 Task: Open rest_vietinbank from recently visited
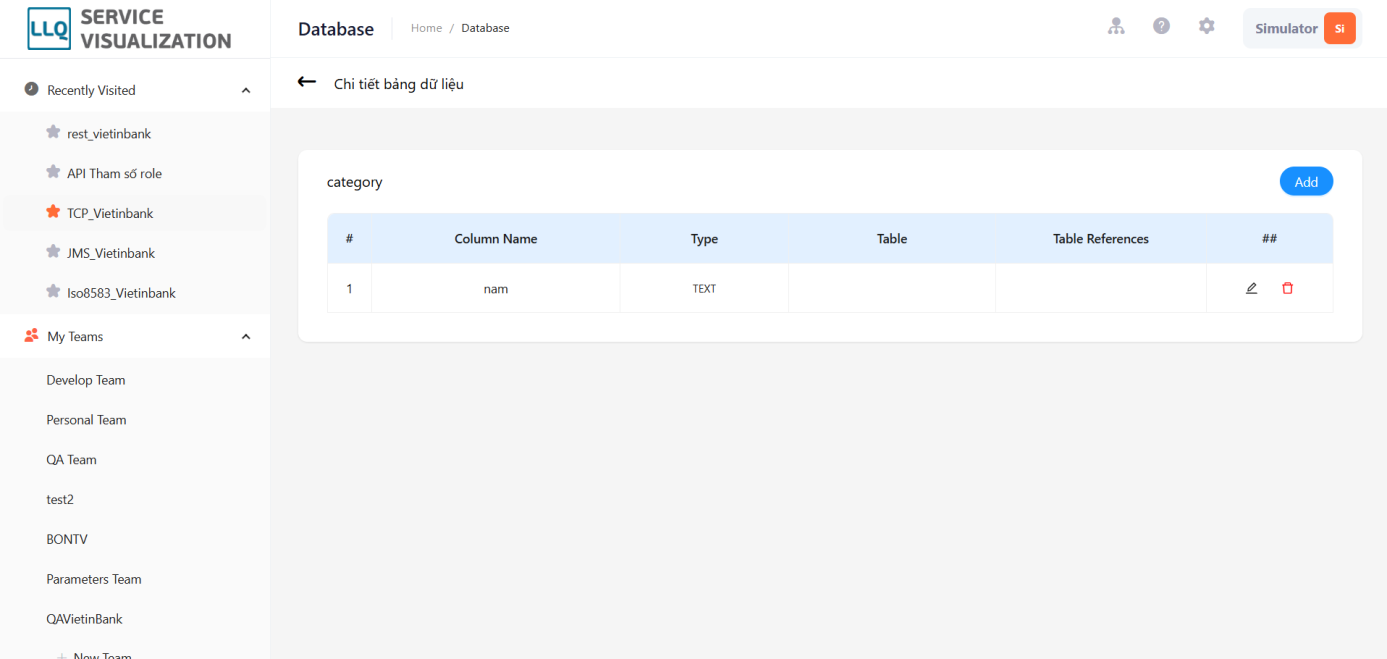pos(109,133)
